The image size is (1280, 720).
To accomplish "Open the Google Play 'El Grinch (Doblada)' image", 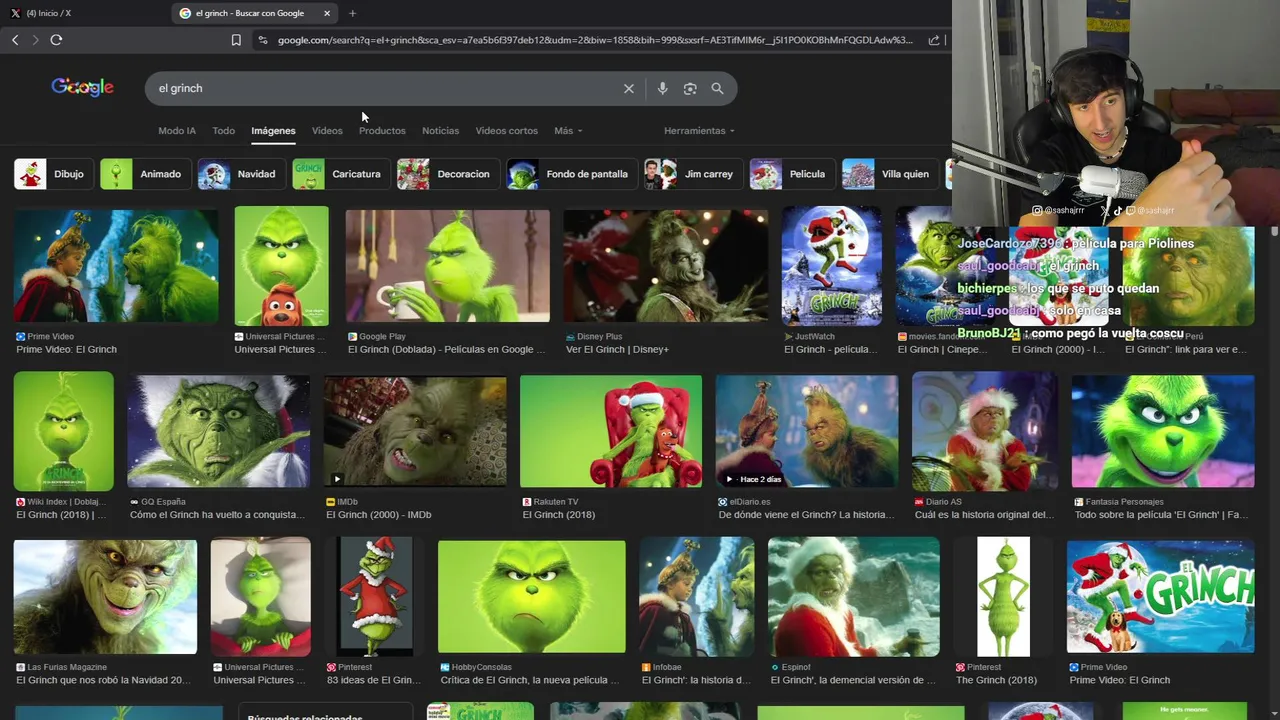I will coord(447,266).
